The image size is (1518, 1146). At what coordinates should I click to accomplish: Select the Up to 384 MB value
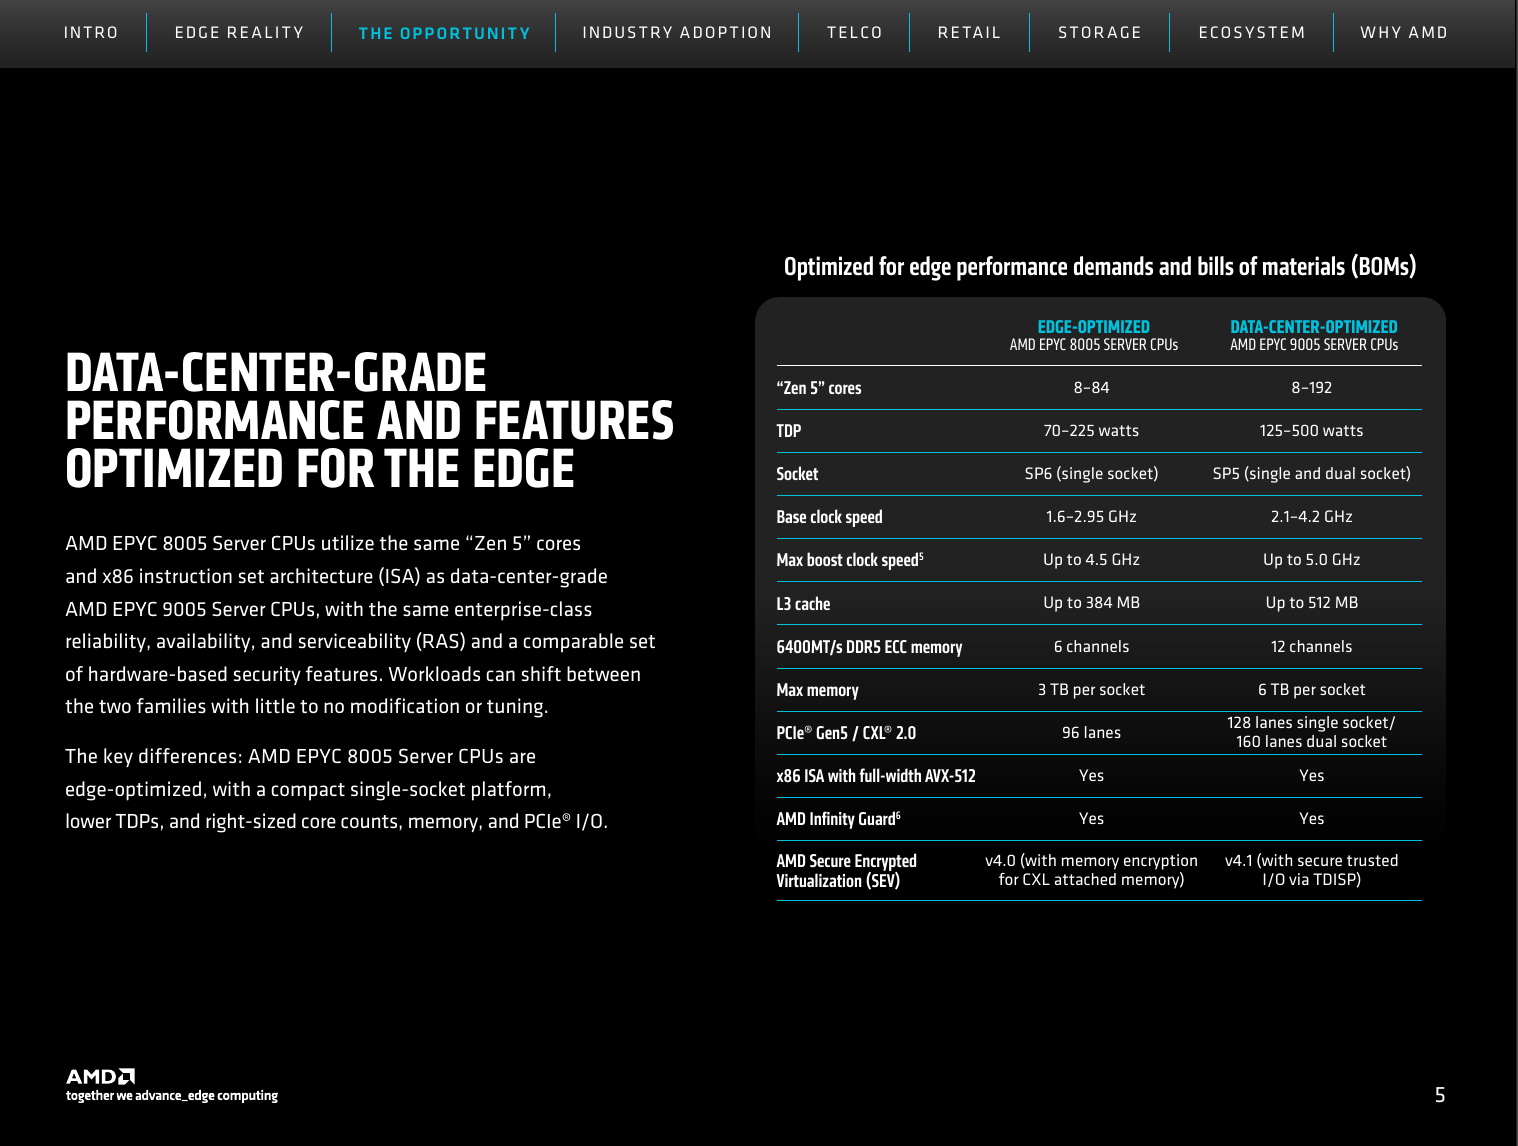[1091, 603]
